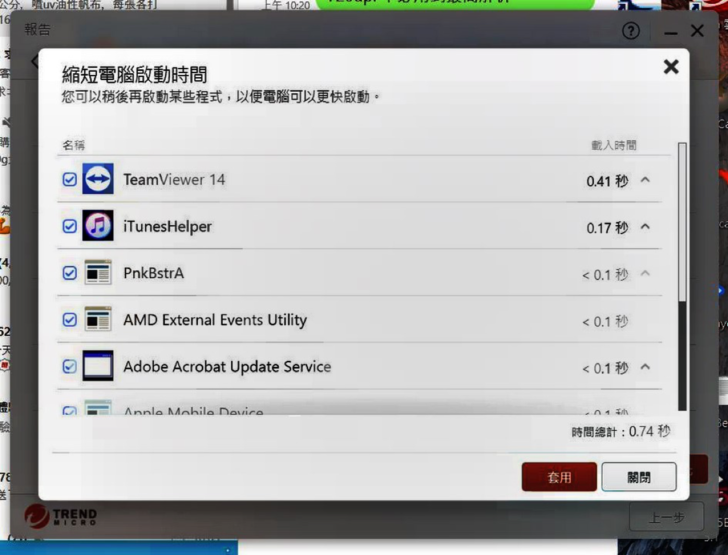Uncheck the TeamViewer 14 checkbox
This screenshot has height=555, width=728.
[x=70, y=179]
